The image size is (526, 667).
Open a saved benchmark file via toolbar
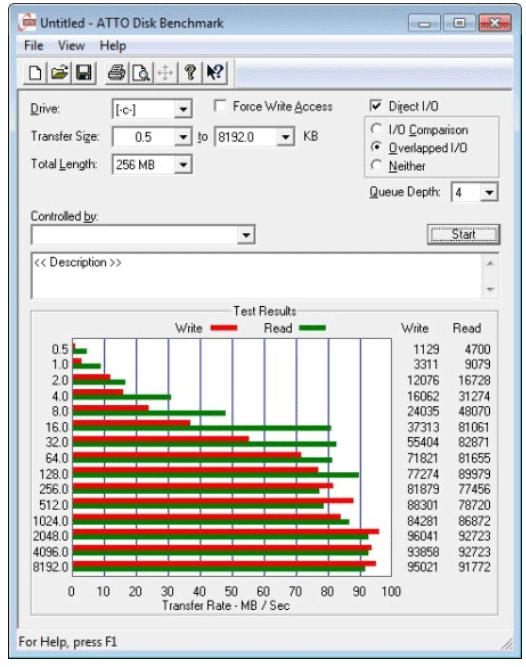[x=60, y=73]
